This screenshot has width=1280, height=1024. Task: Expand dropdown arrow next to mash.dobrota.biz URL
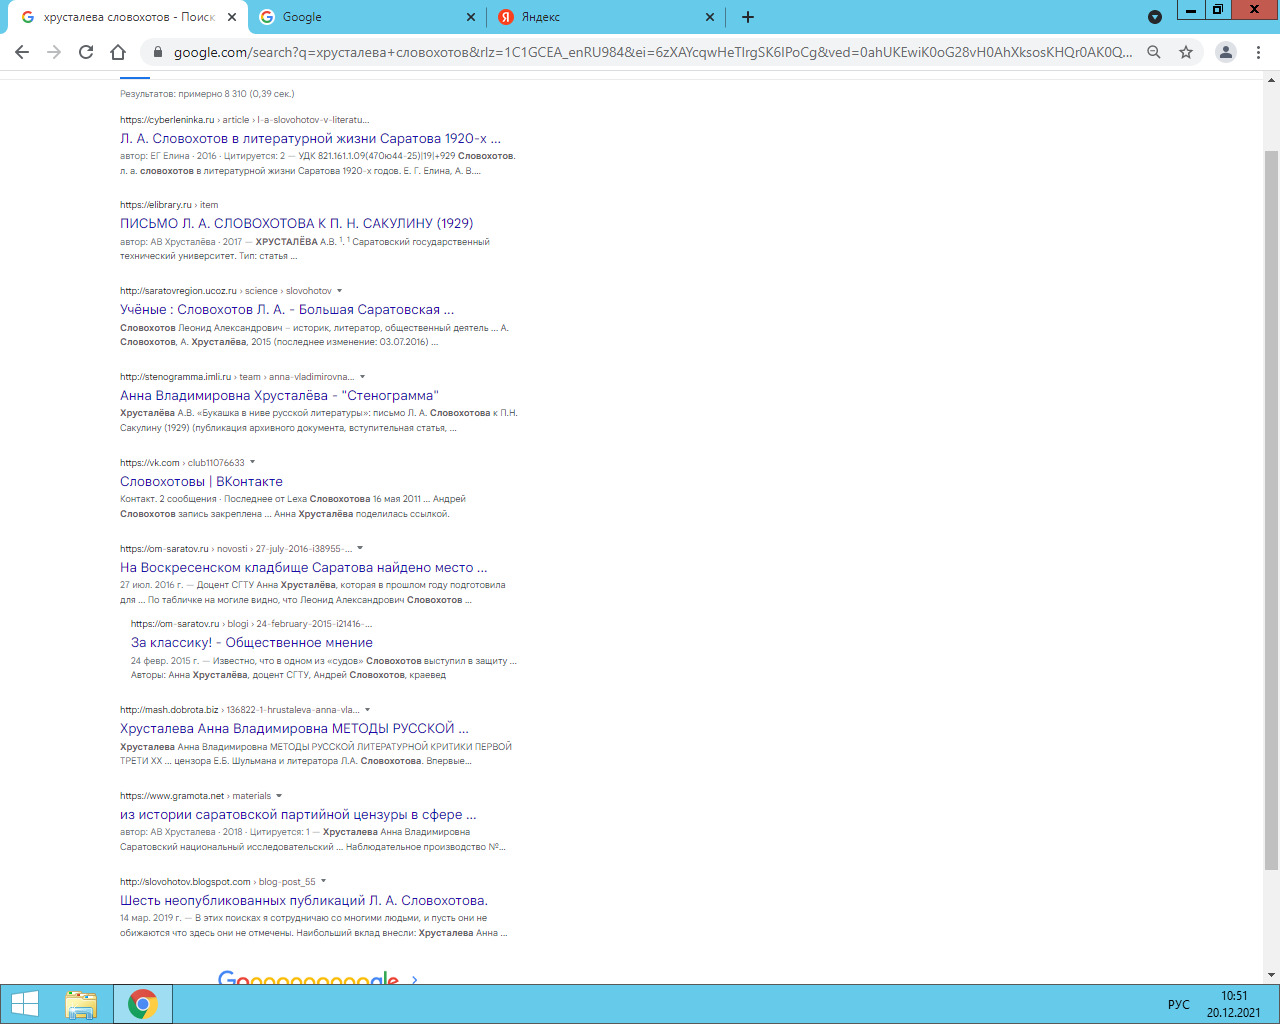point(367,710)
